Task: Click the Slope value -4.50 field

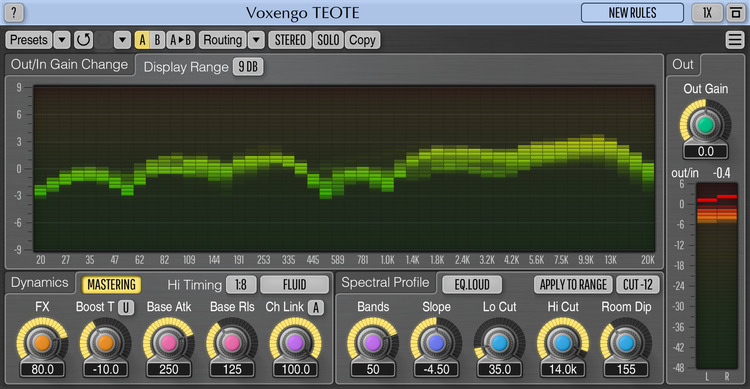Action: tap(436, 369)
